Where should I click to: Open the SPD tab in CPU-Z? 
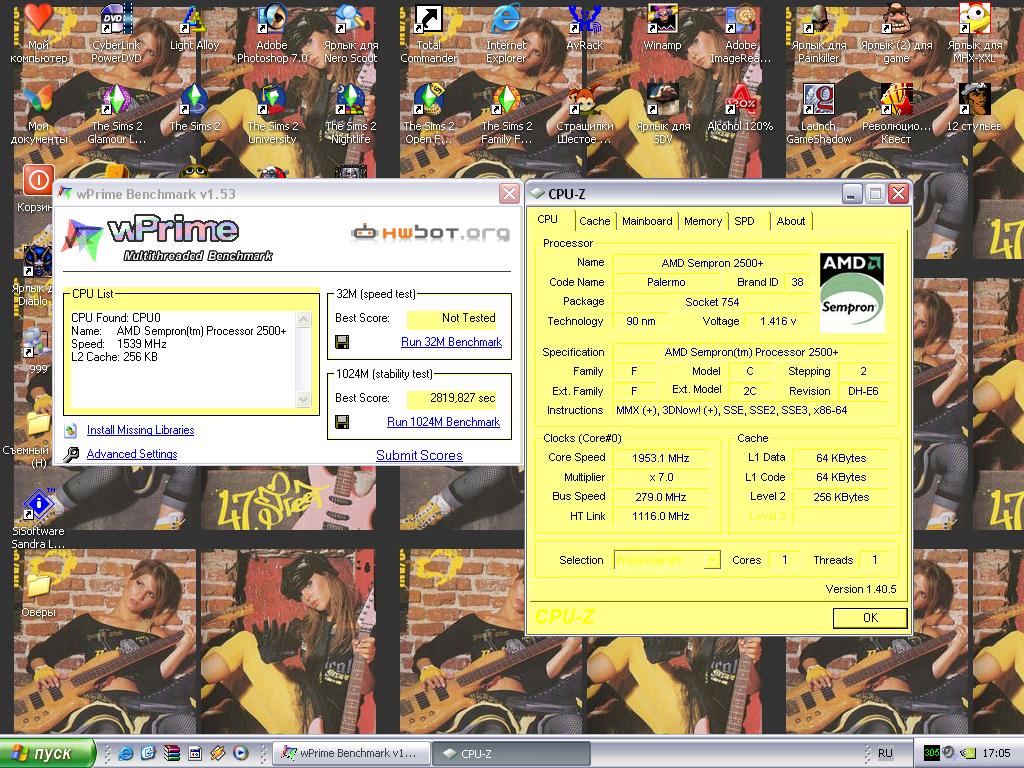[744, 221]
